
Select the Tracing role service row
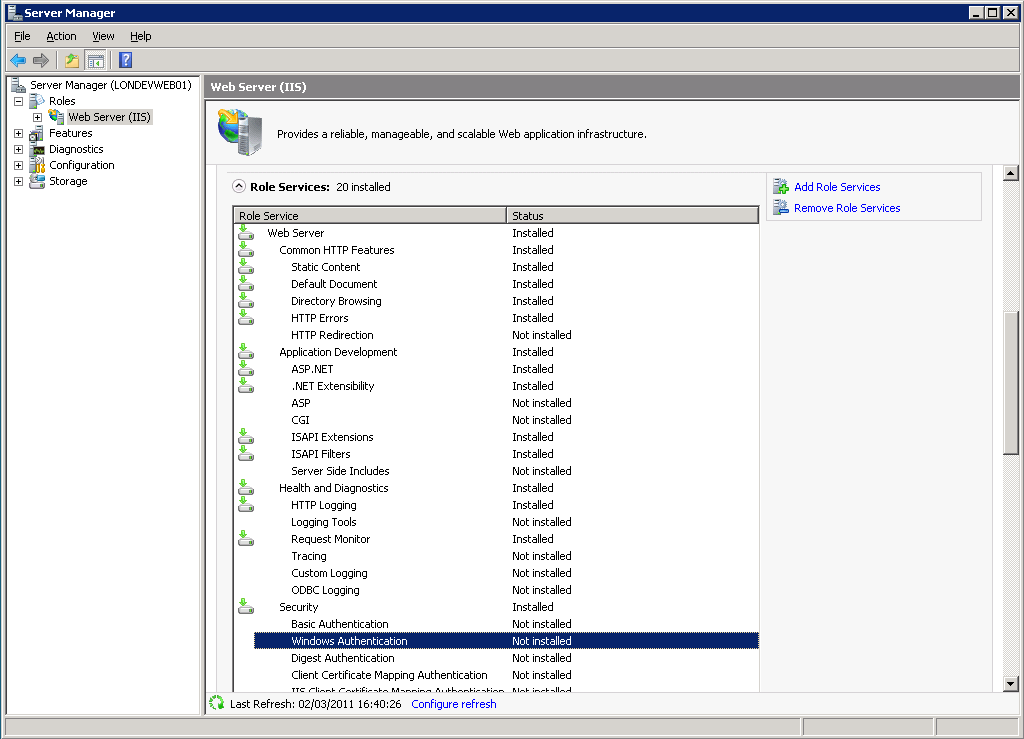point(496,556)
